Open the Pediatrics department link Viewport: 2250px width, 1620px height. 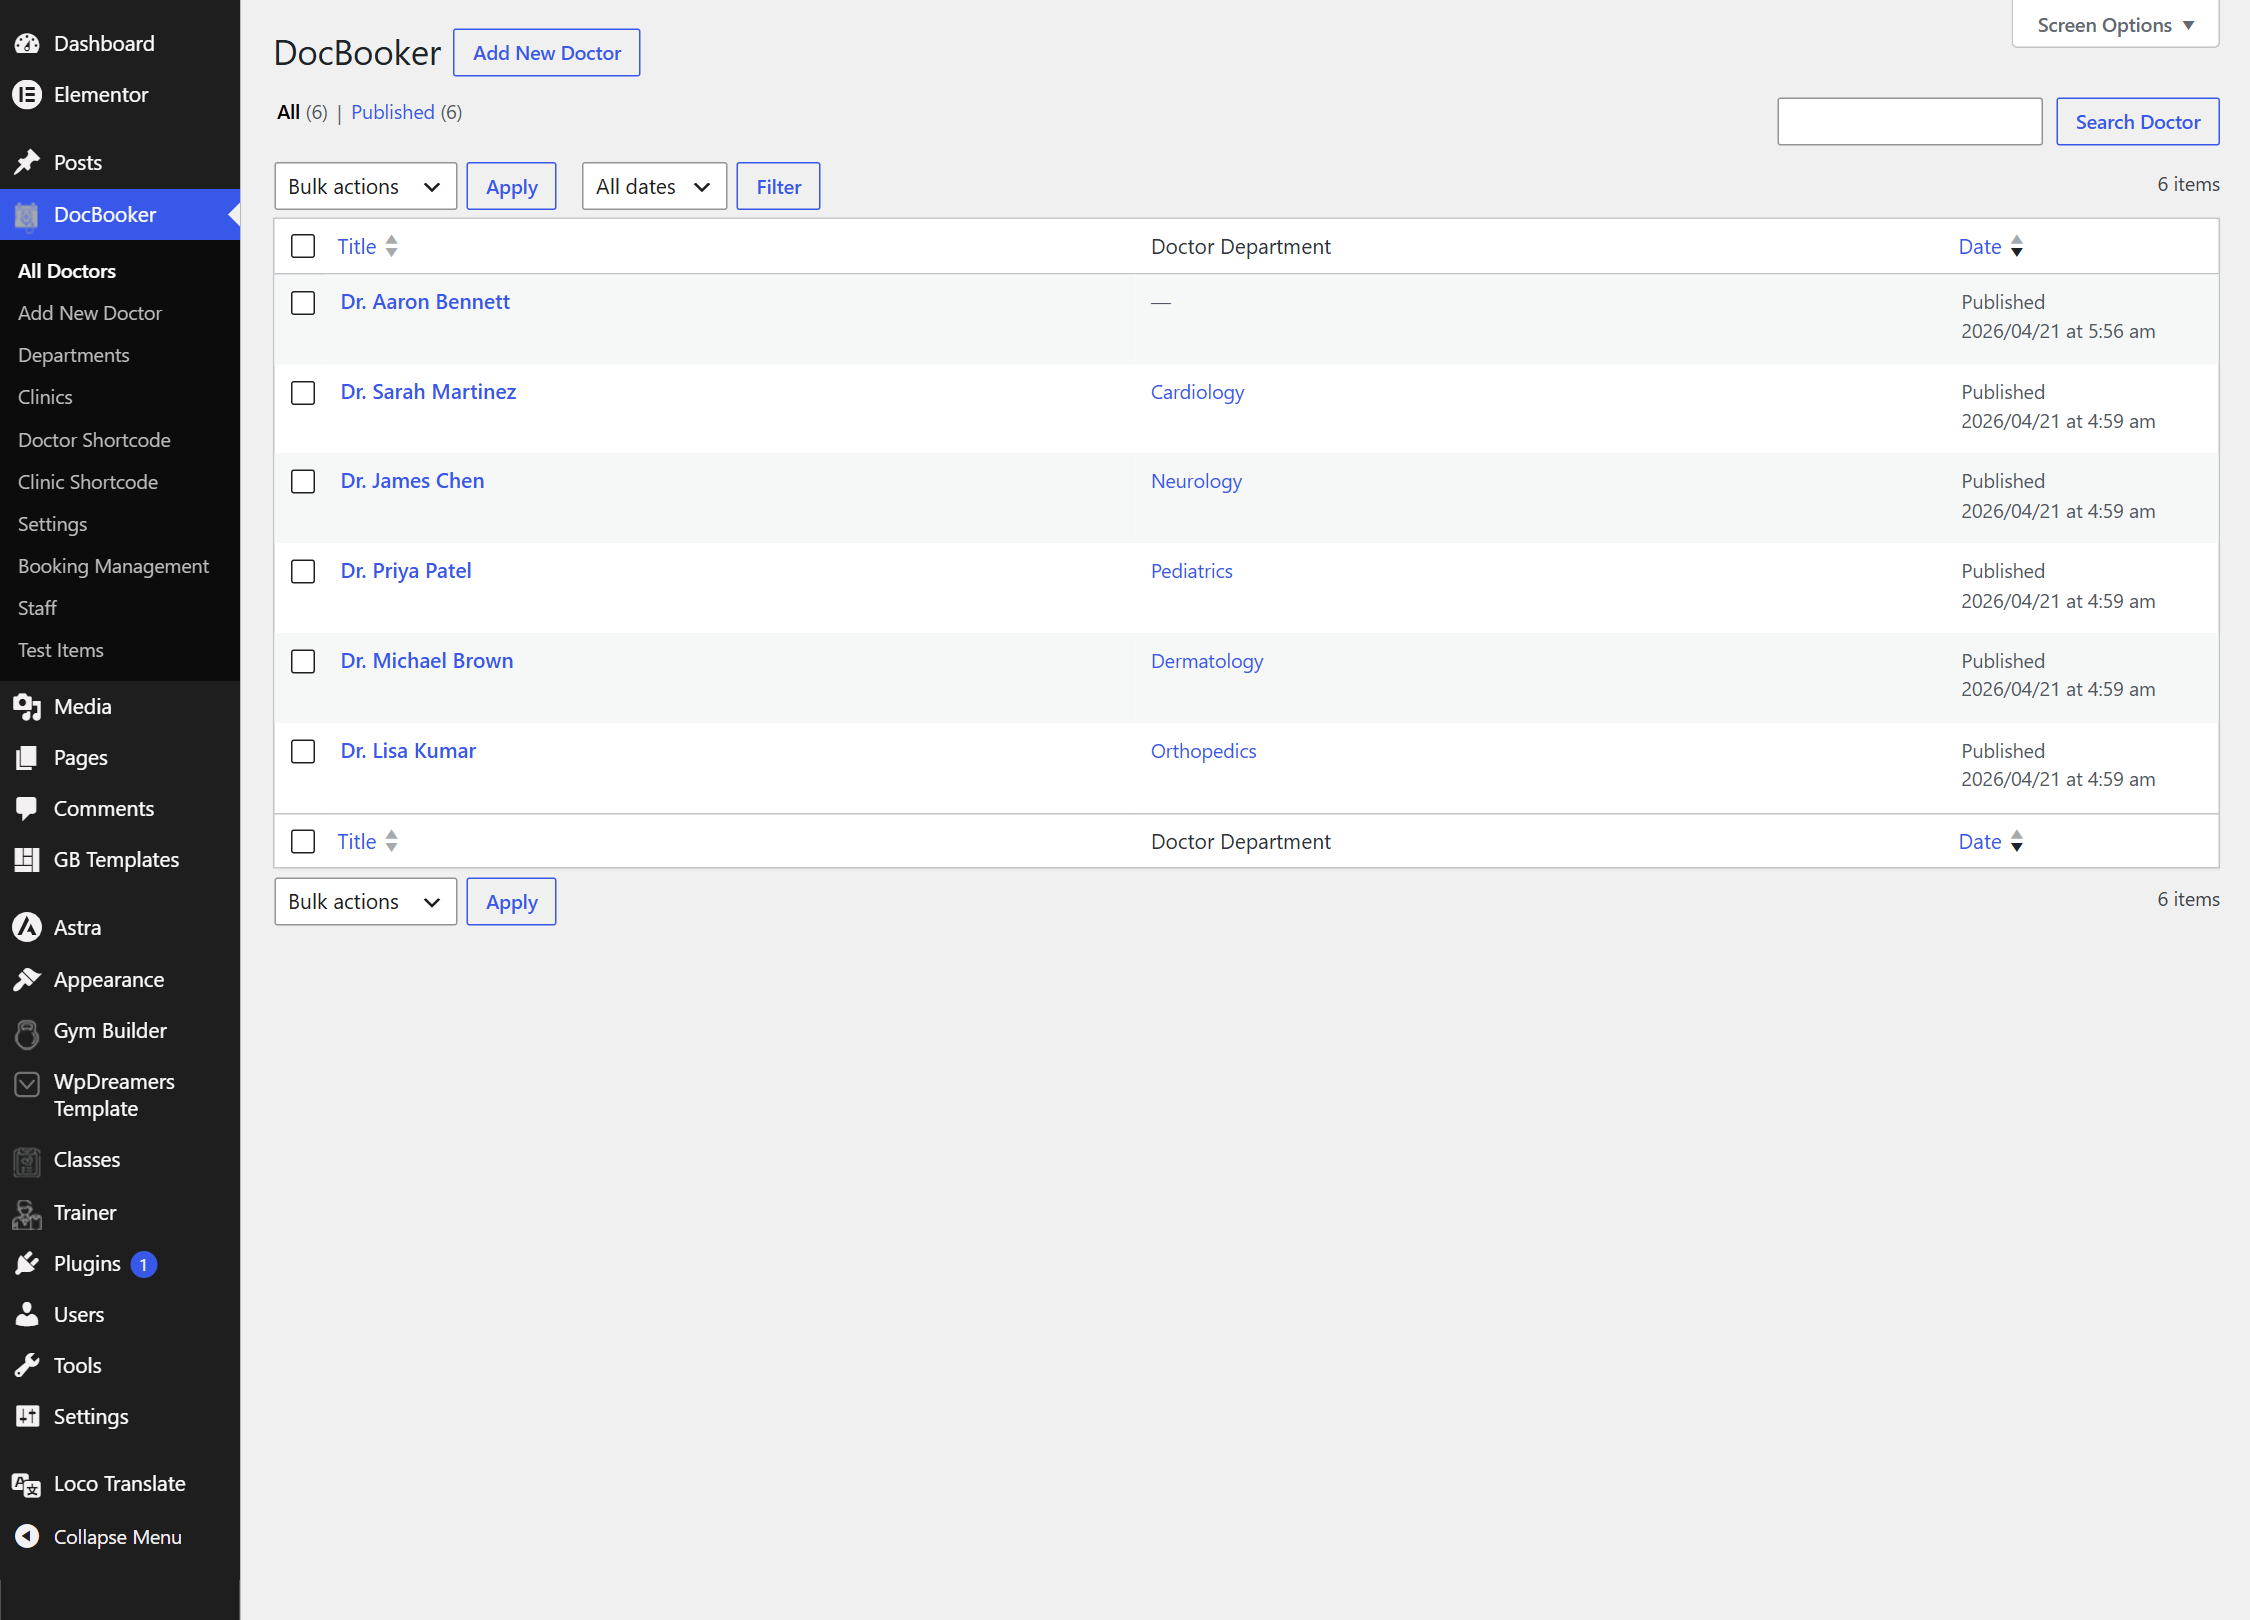point(1192,571)
